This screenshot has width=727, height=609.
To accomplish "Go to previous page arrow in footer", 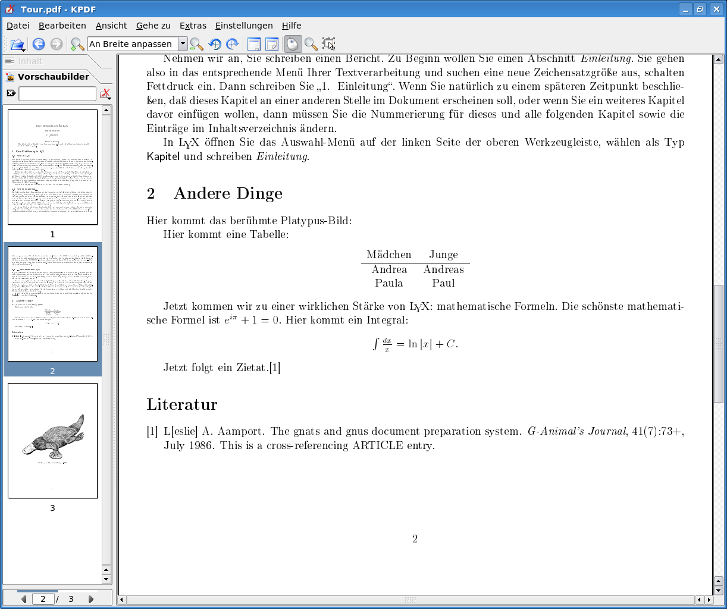I will pyautogui.click(x=24, y=599).
